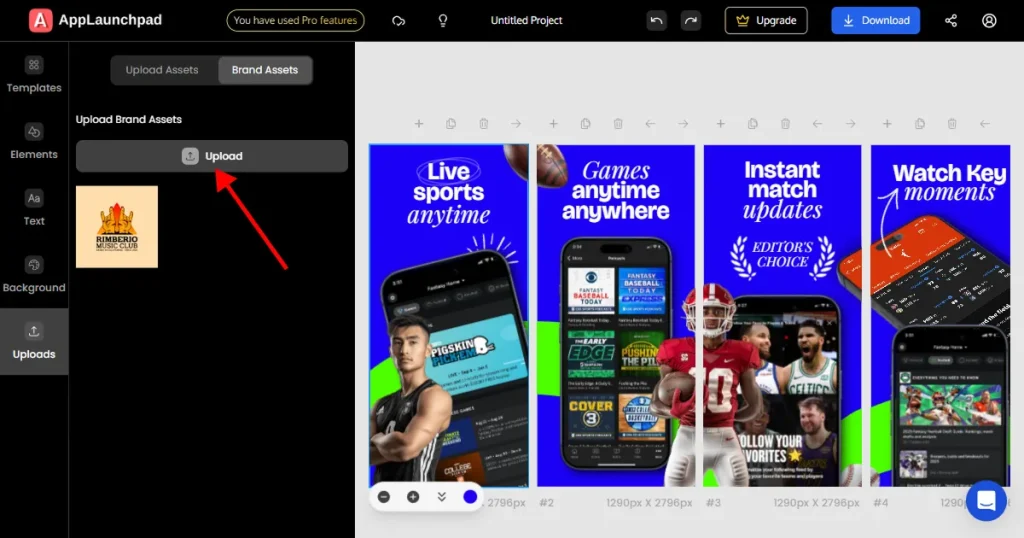Open the Elements panel in sidebar
1024x538 pixels.
coord(34,141)
